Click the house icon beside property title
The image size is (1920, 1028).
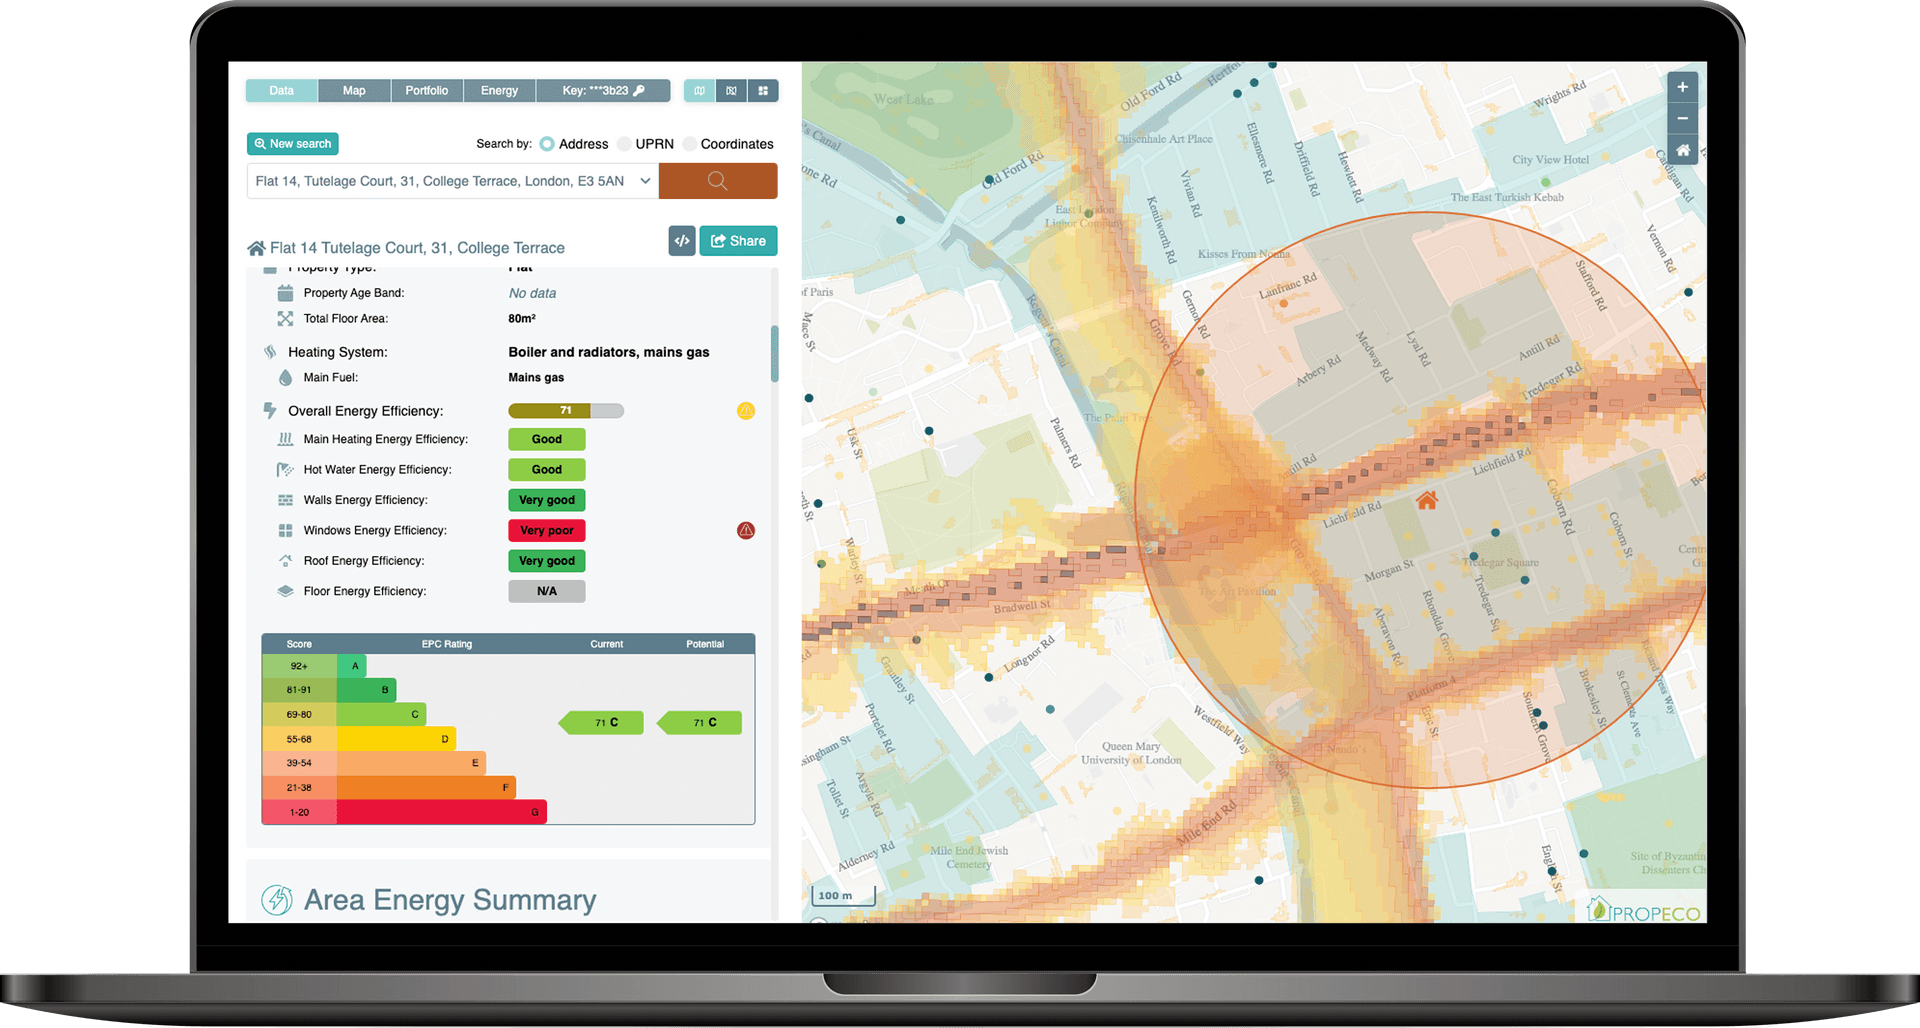[257, 248]
